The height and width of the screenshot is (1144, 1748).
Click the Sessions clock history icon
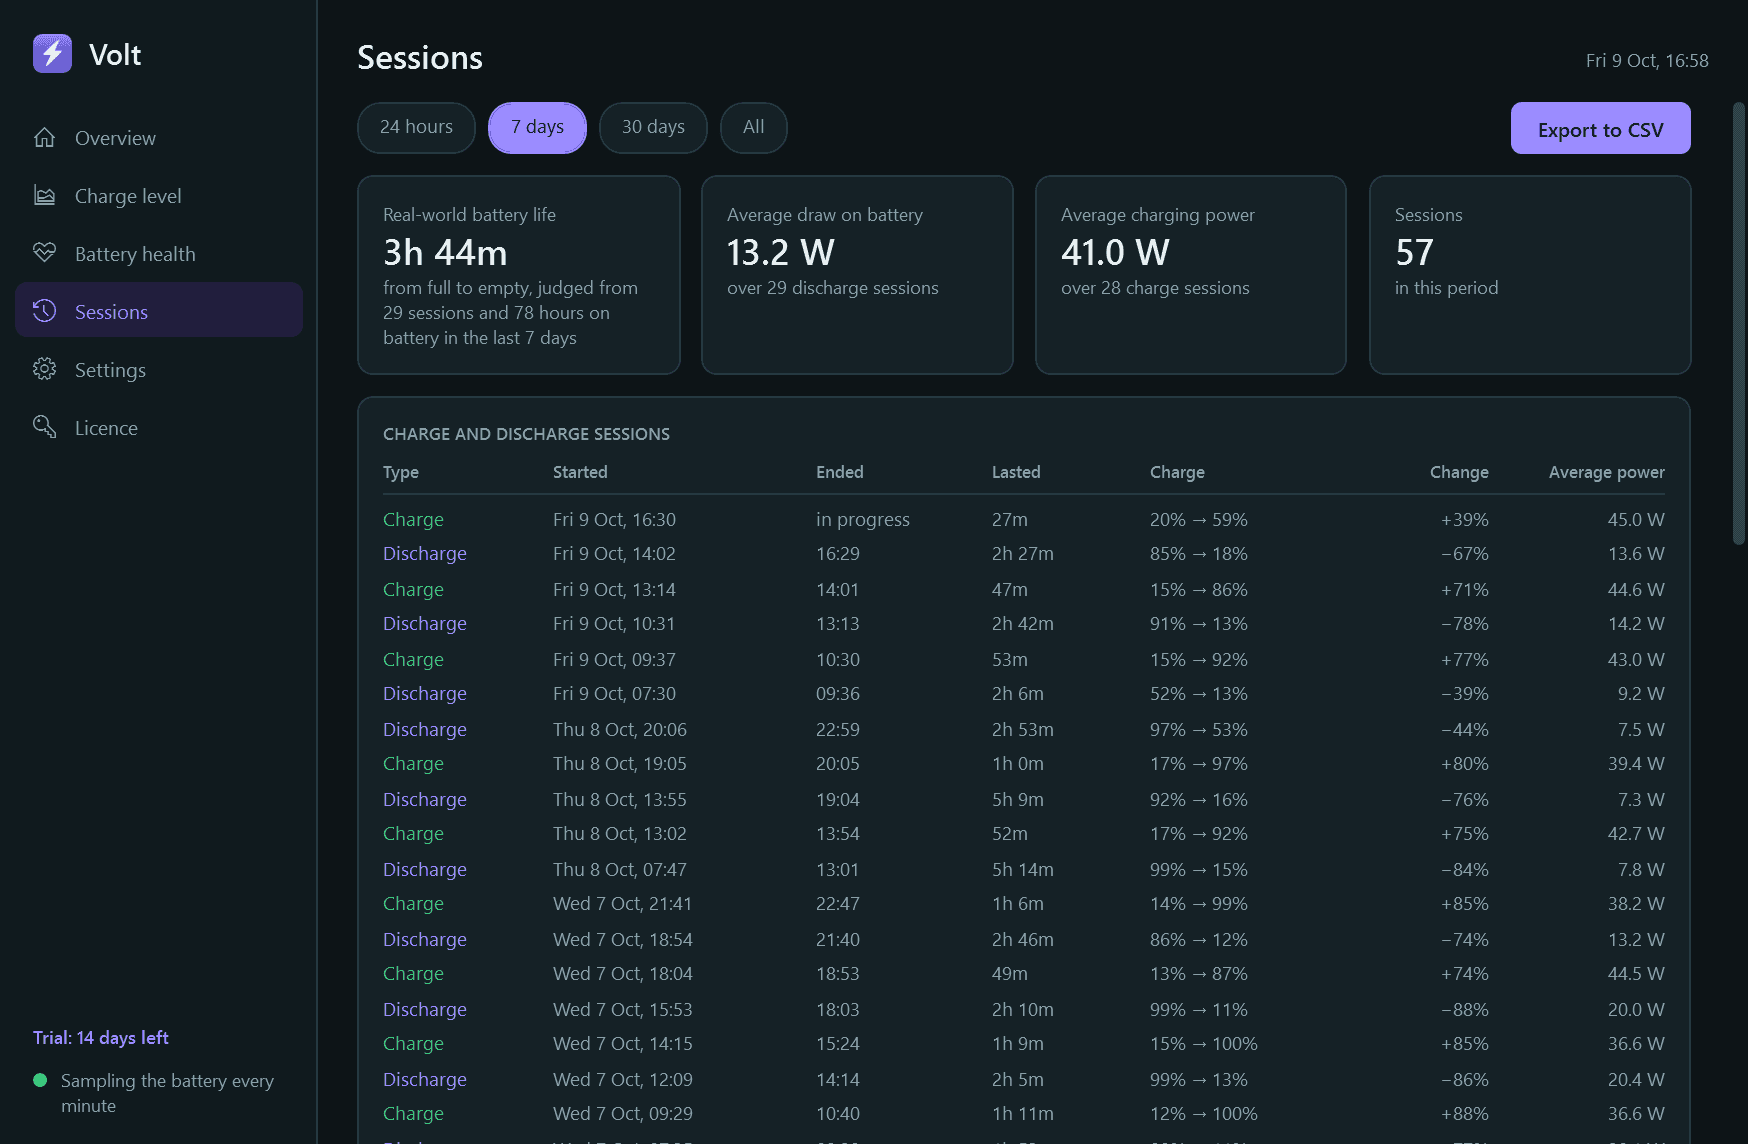tap(44, 312)
